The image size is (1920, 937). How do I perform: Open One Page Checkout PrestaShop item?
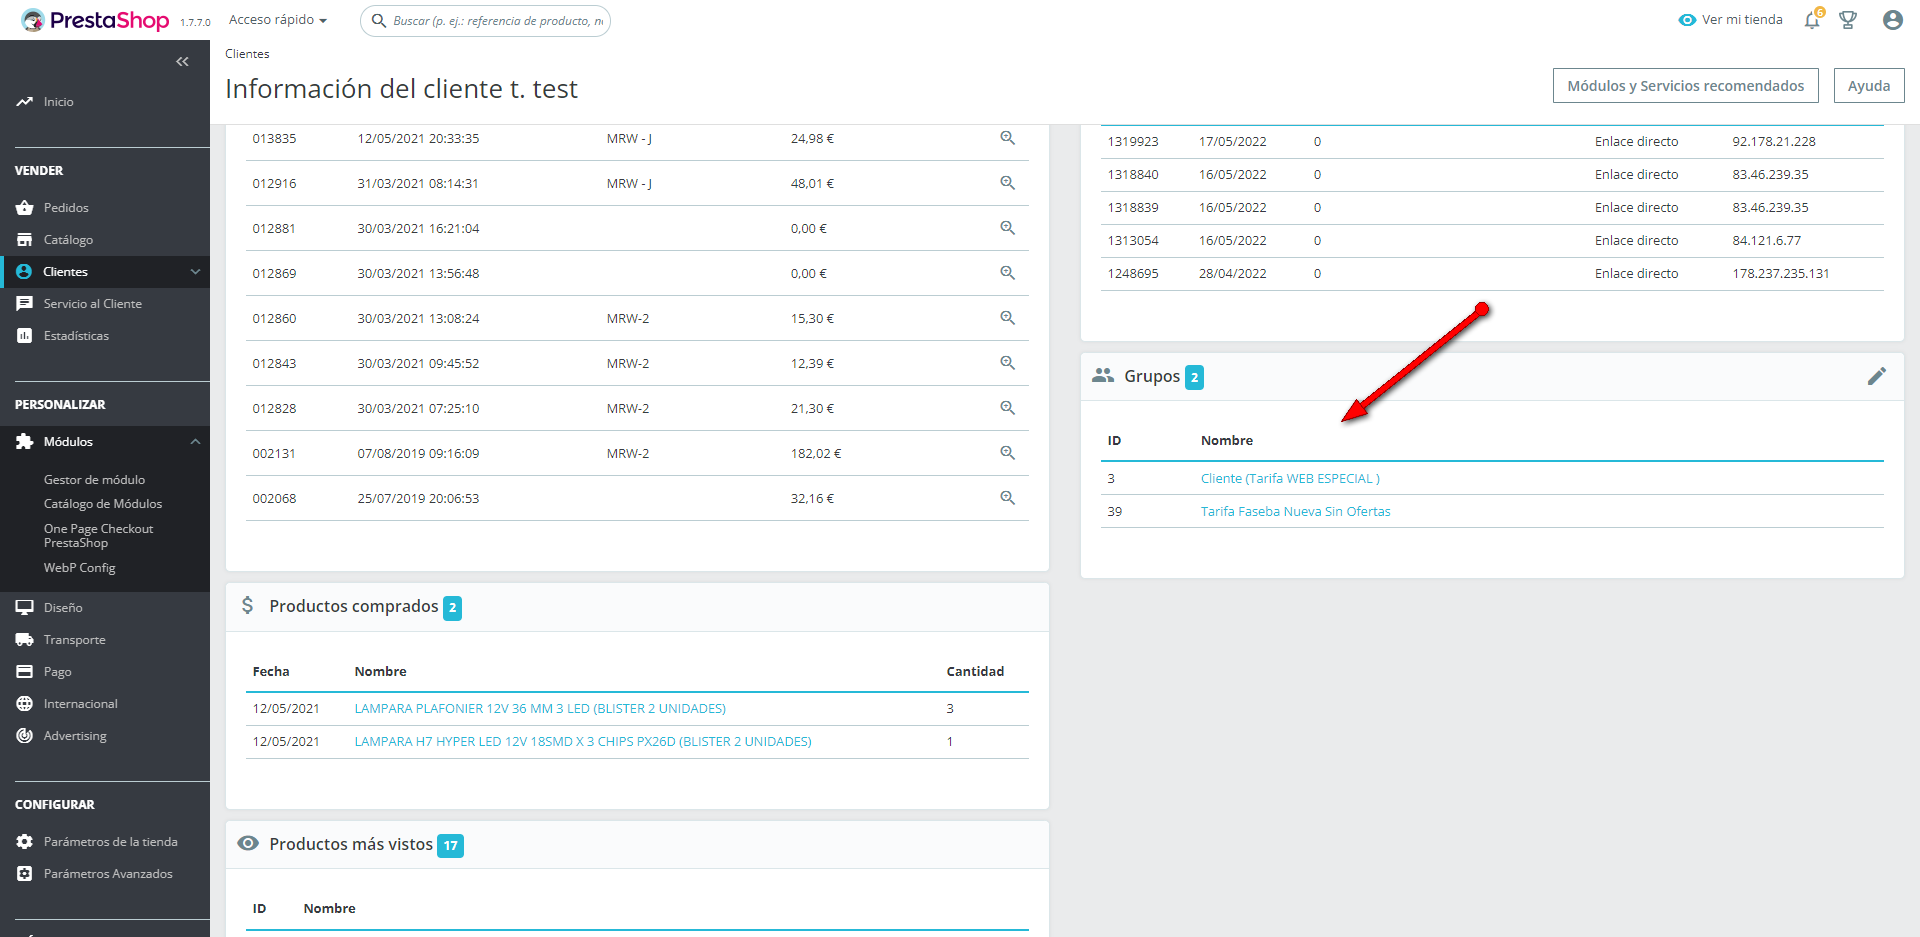[98, 535]
